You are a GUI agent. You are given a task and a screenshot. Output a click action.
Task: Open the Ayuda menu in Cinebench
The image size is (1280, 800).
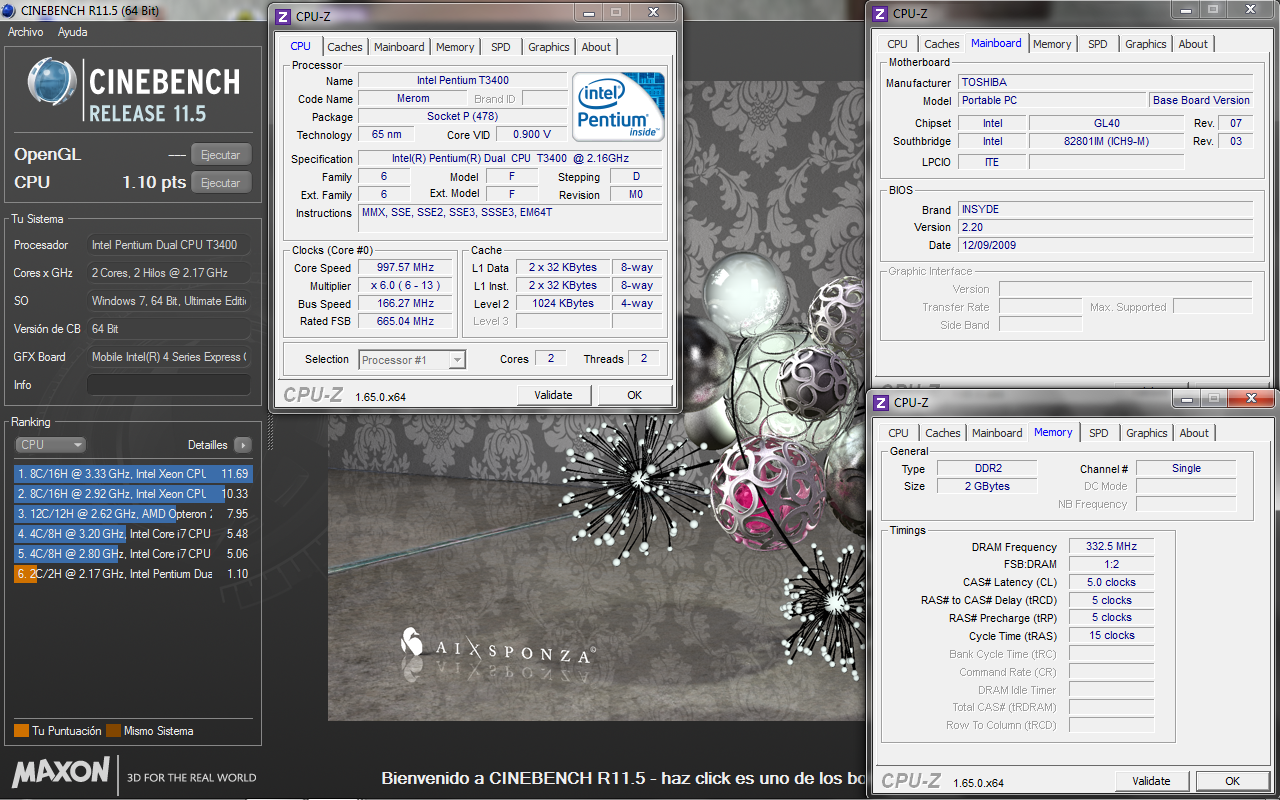(72, 32)
